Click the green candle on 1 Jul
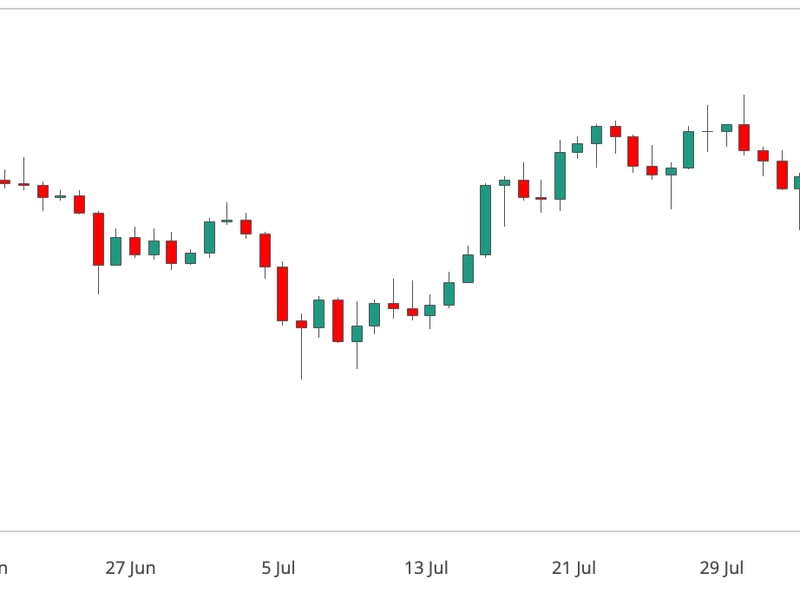This screenshot has width=800, height=600. click(209, 237)
